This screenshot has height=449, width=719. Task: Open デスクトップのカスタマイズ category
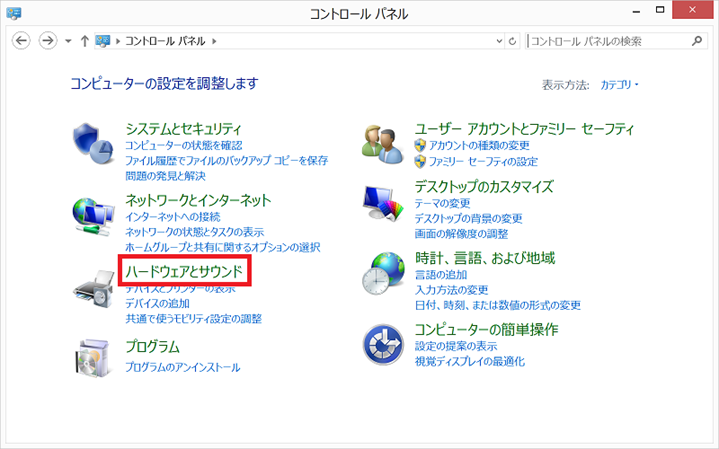click(x=484, y=187)
